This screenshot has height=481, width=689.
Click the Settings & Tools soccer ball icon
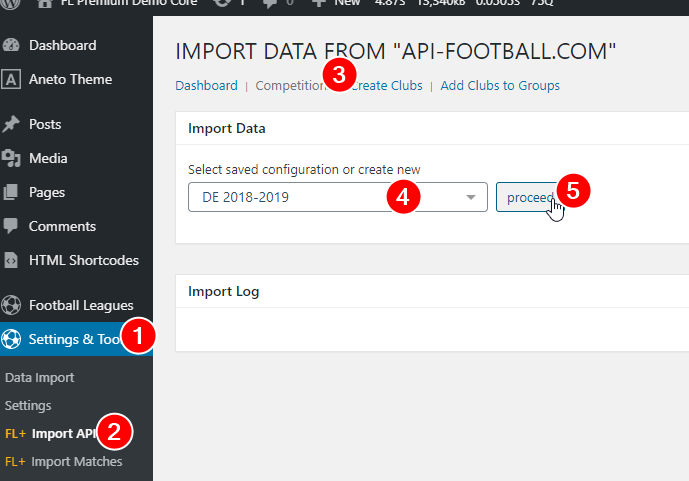click(x=11, y=339)
